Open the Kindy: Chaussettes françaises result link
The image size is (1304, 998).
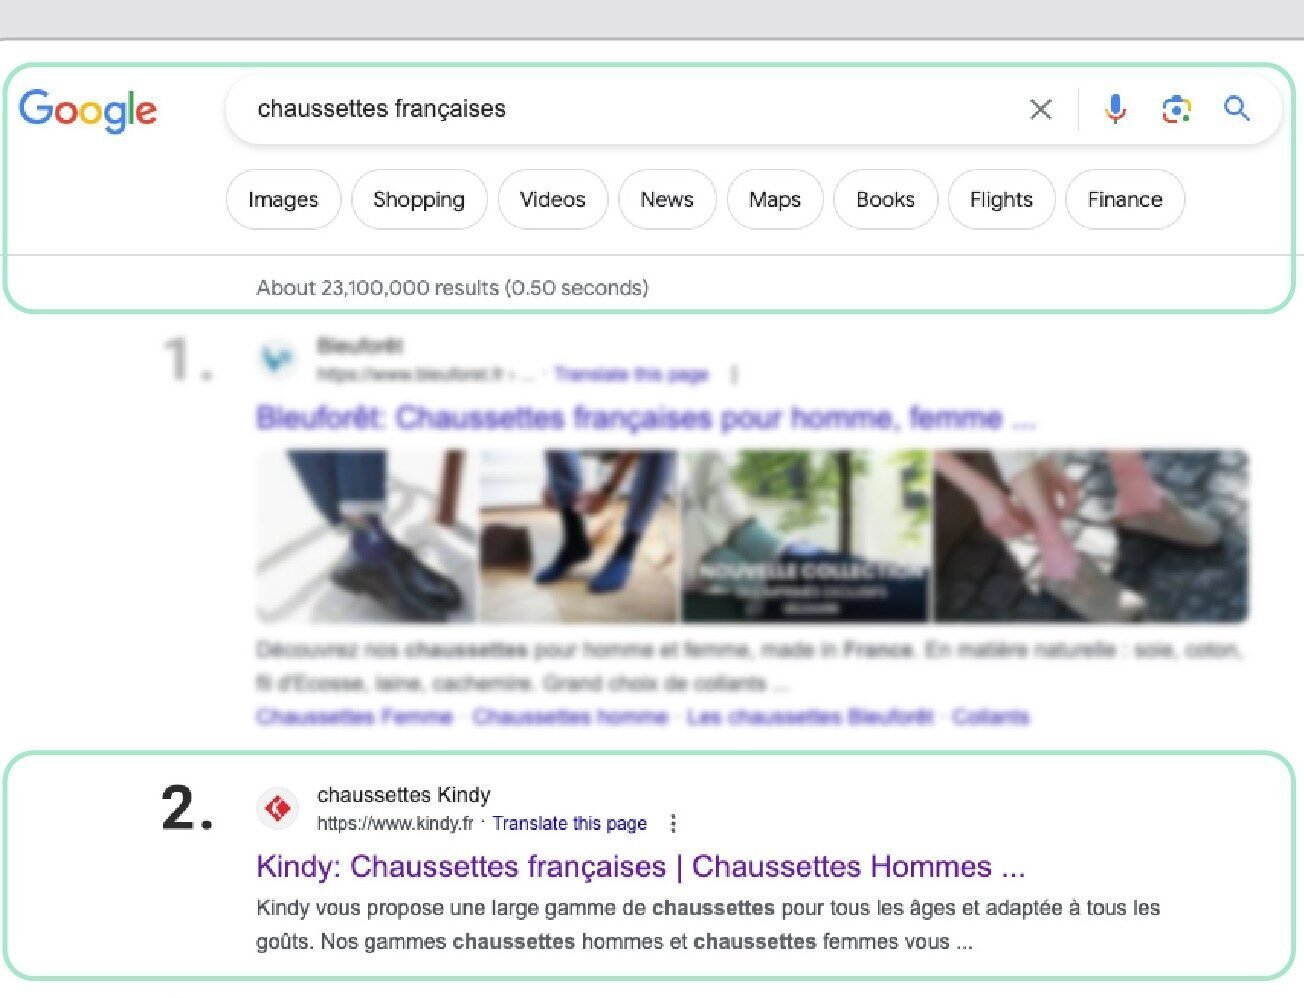(x=640, y=867)
